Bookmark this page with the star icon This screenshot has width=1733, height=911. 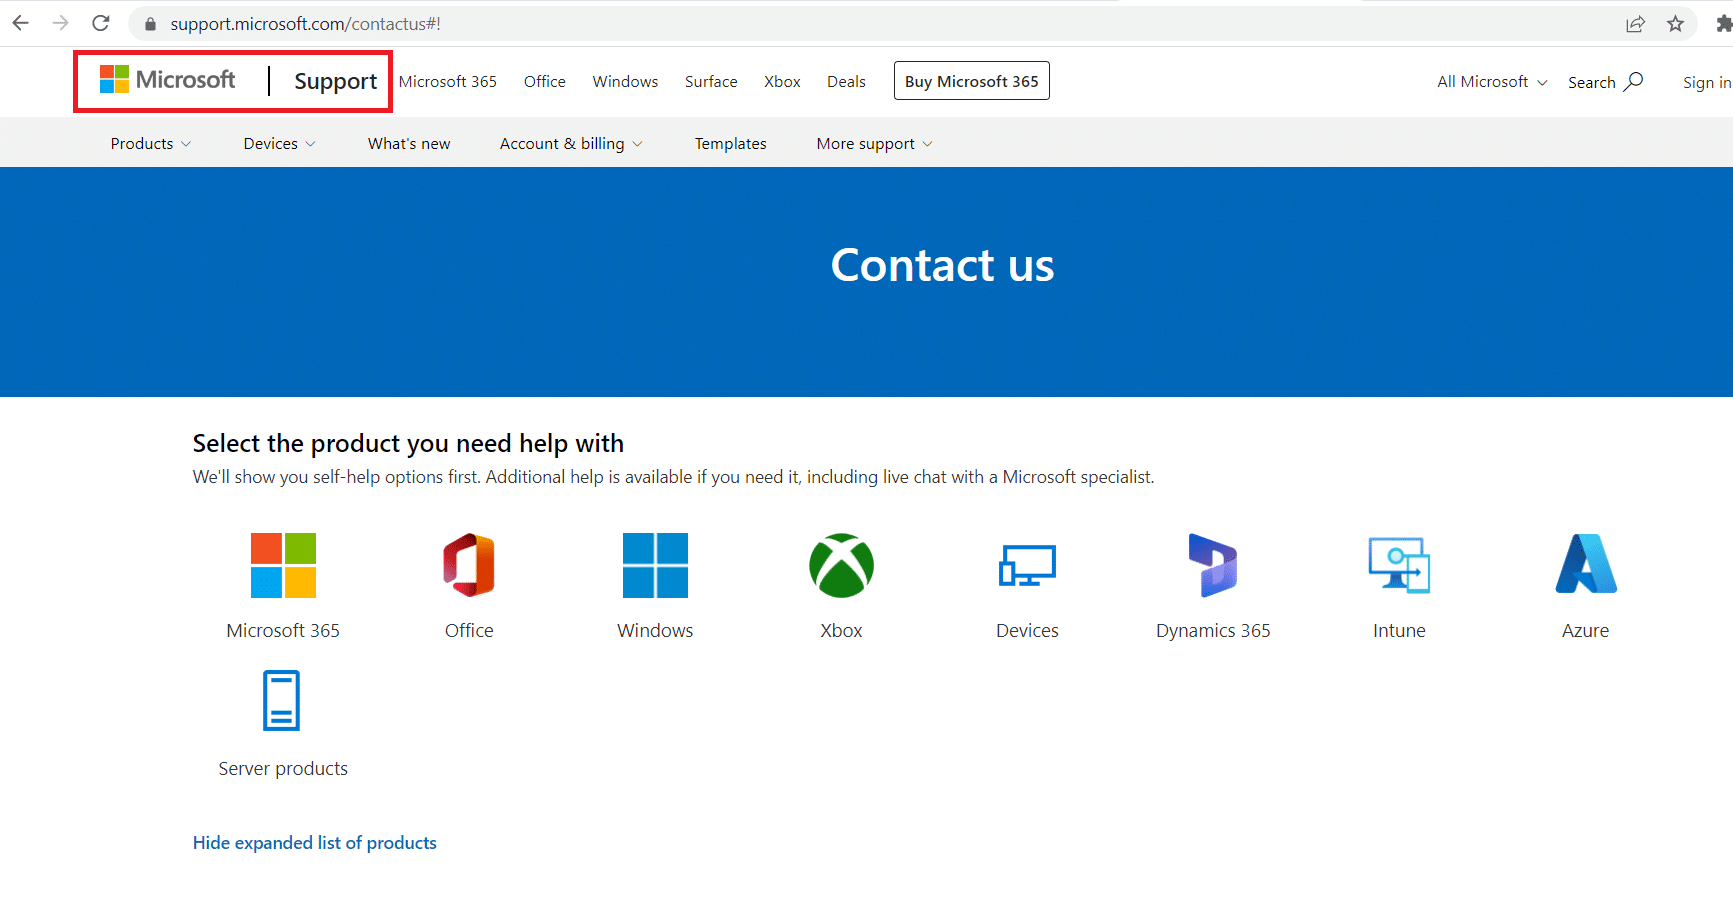1675,24
